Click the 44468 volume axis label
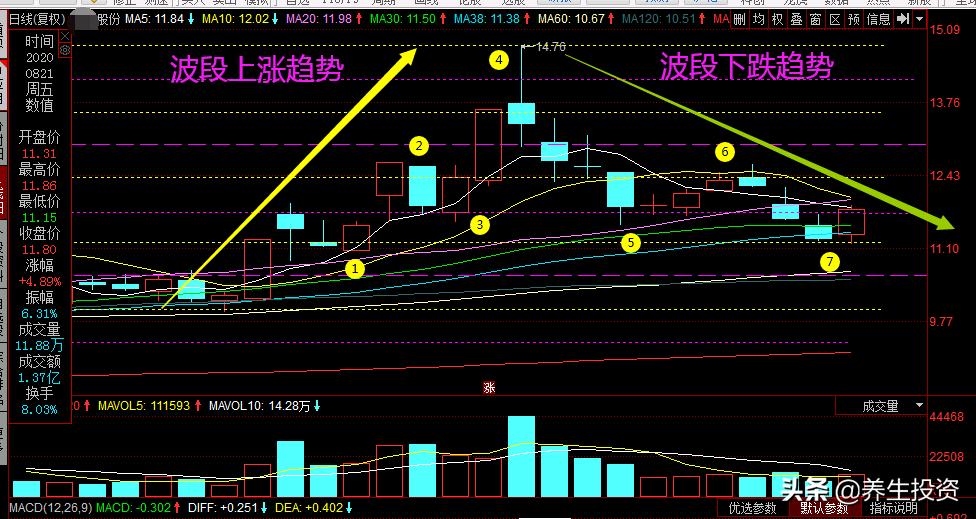 (x=947, y=417)
